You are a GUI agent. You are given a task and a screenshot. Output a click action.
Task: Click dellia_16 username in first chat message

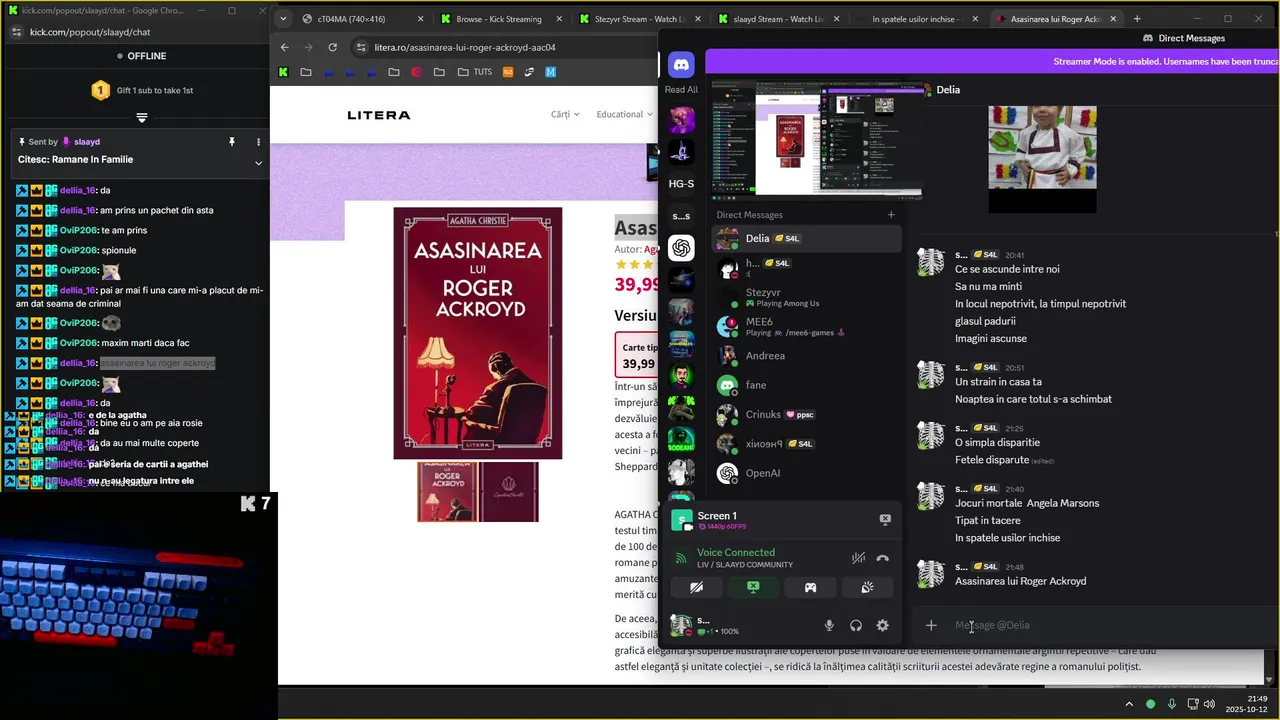click(77, 190)
